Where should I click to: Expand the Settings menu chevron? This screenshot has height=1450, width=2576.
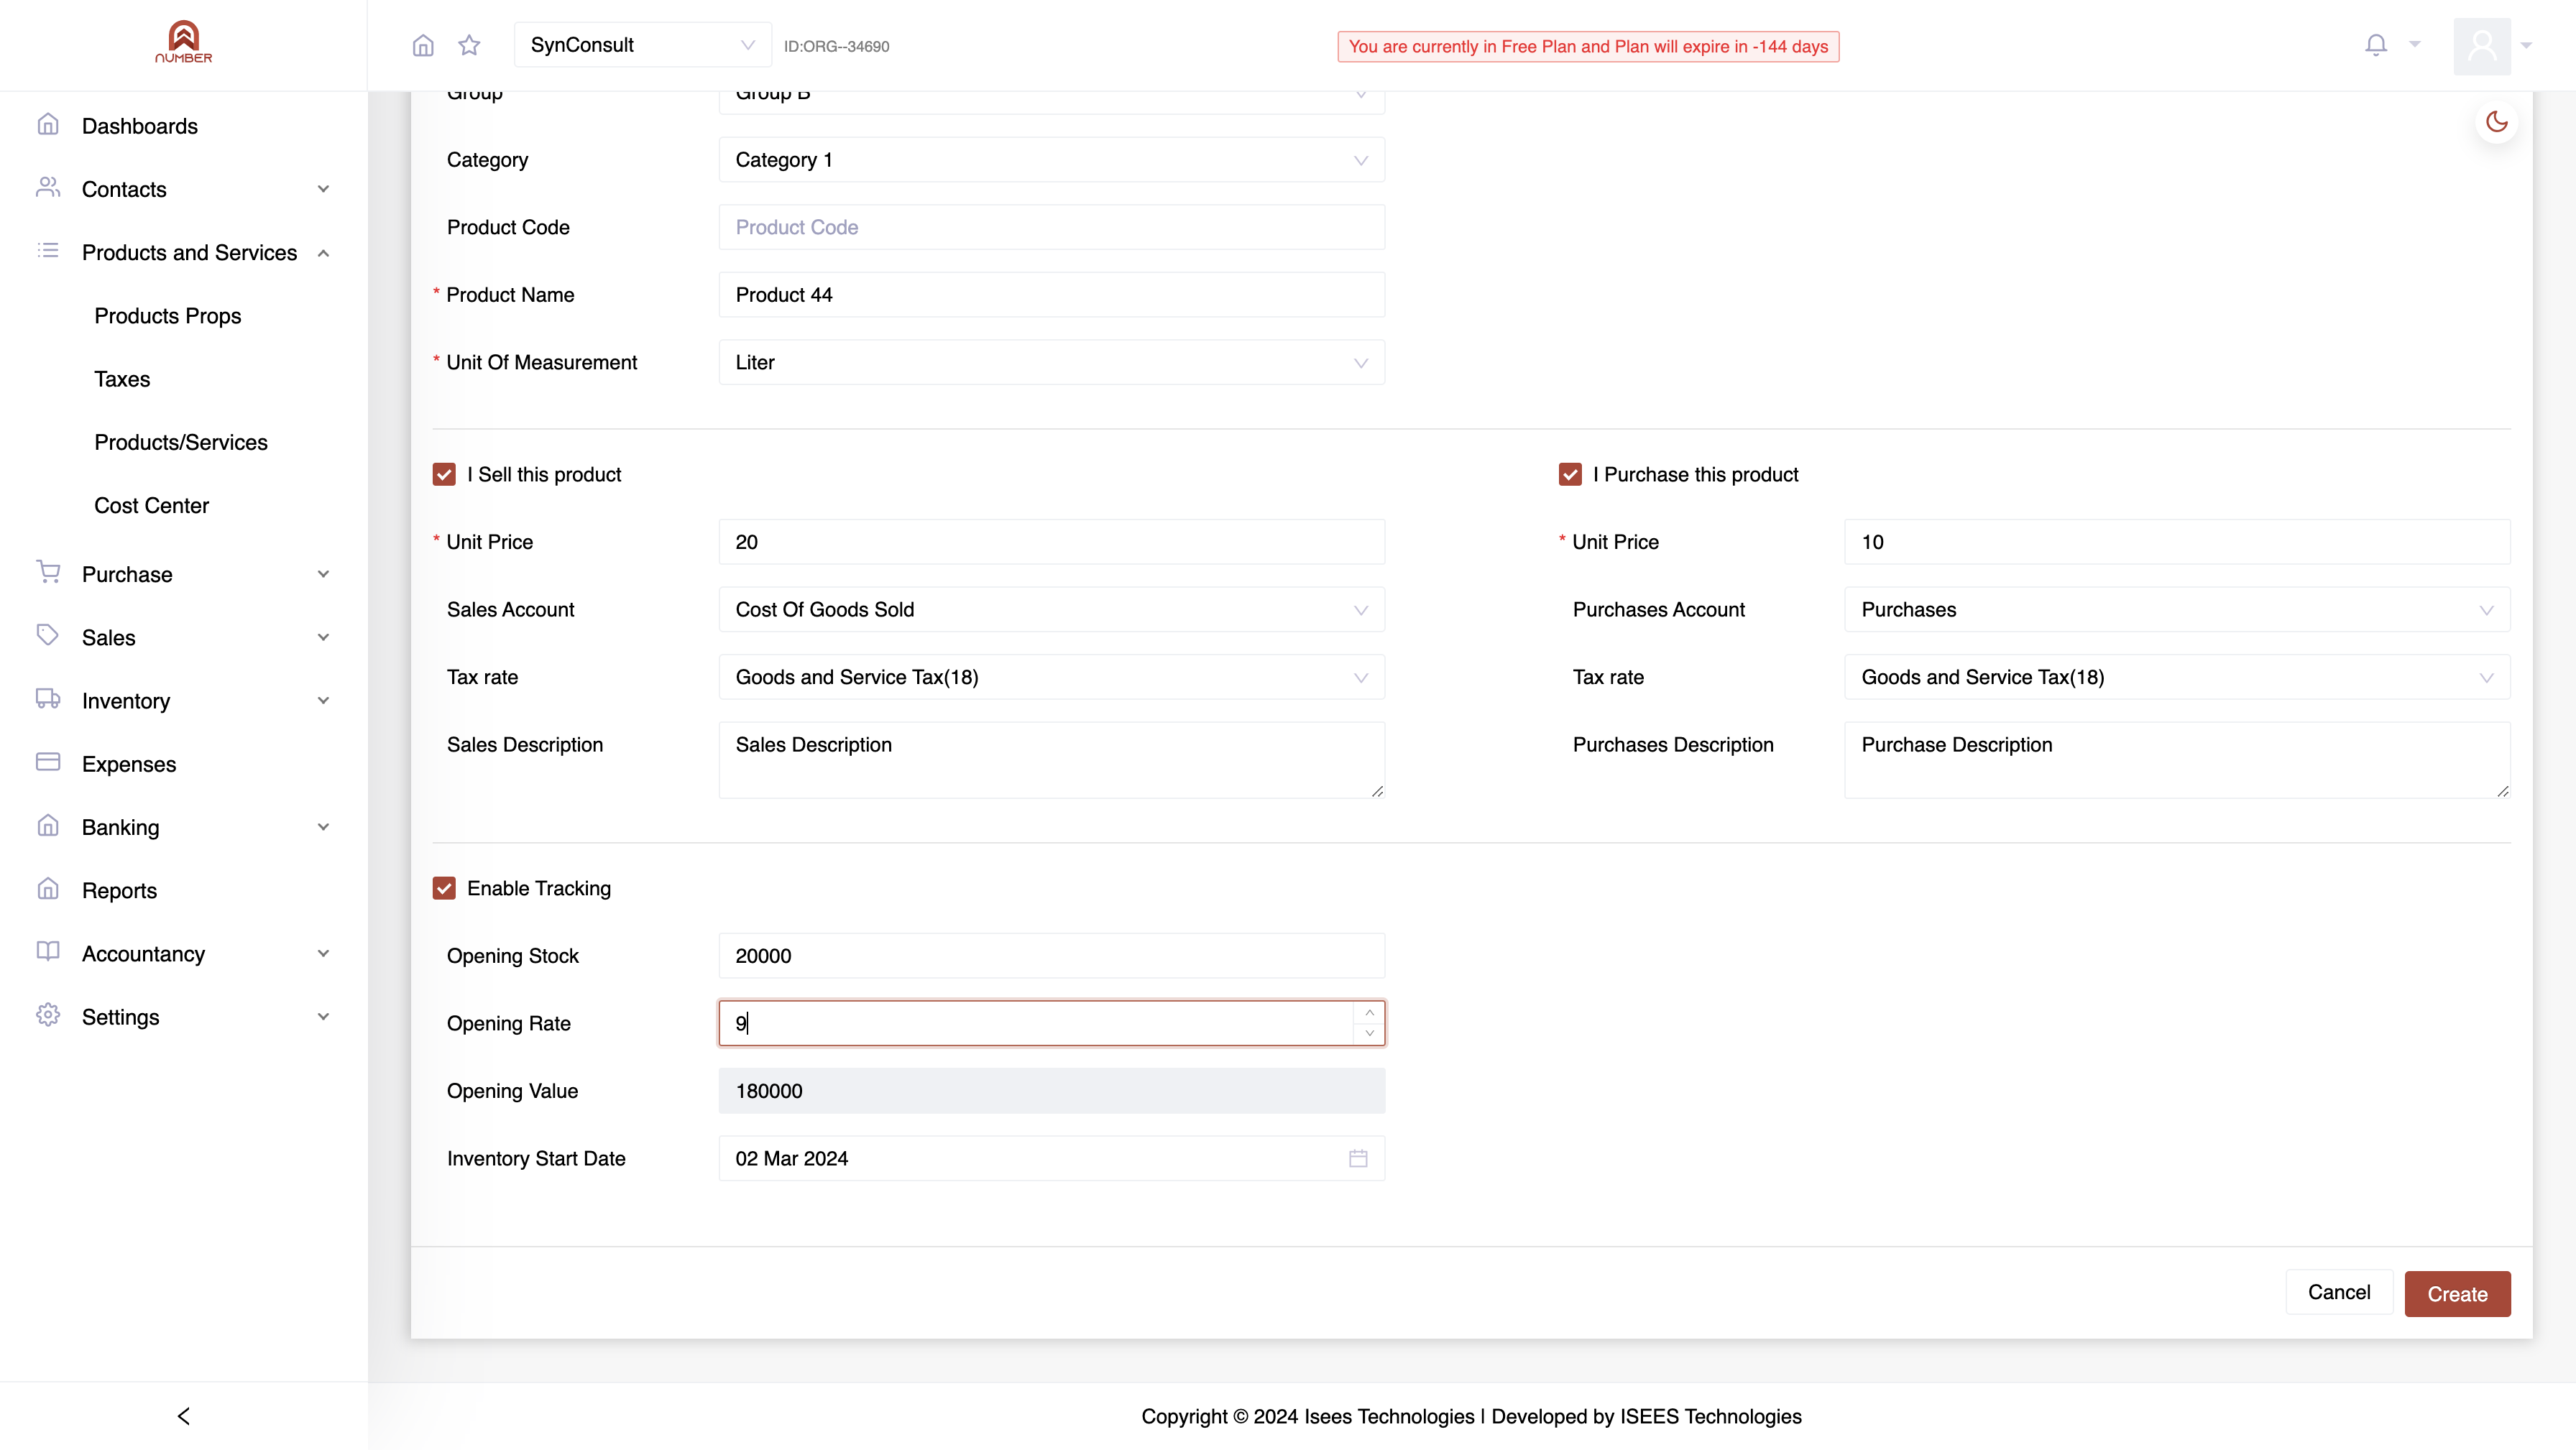tap(323, 1017)
